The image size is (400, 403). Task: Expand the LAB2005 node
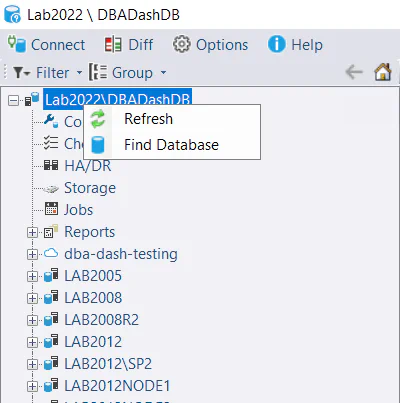[x=32, y=276]
